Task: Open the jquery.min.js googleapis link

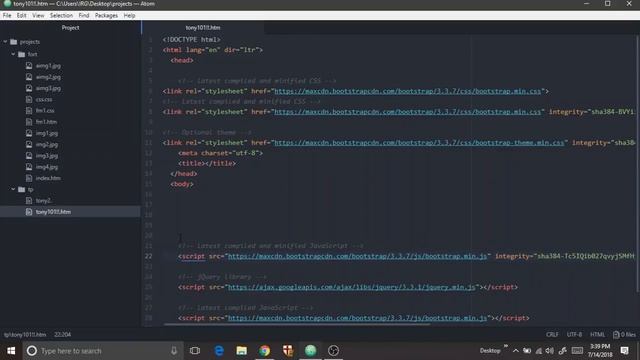Action: coord(351,287)
